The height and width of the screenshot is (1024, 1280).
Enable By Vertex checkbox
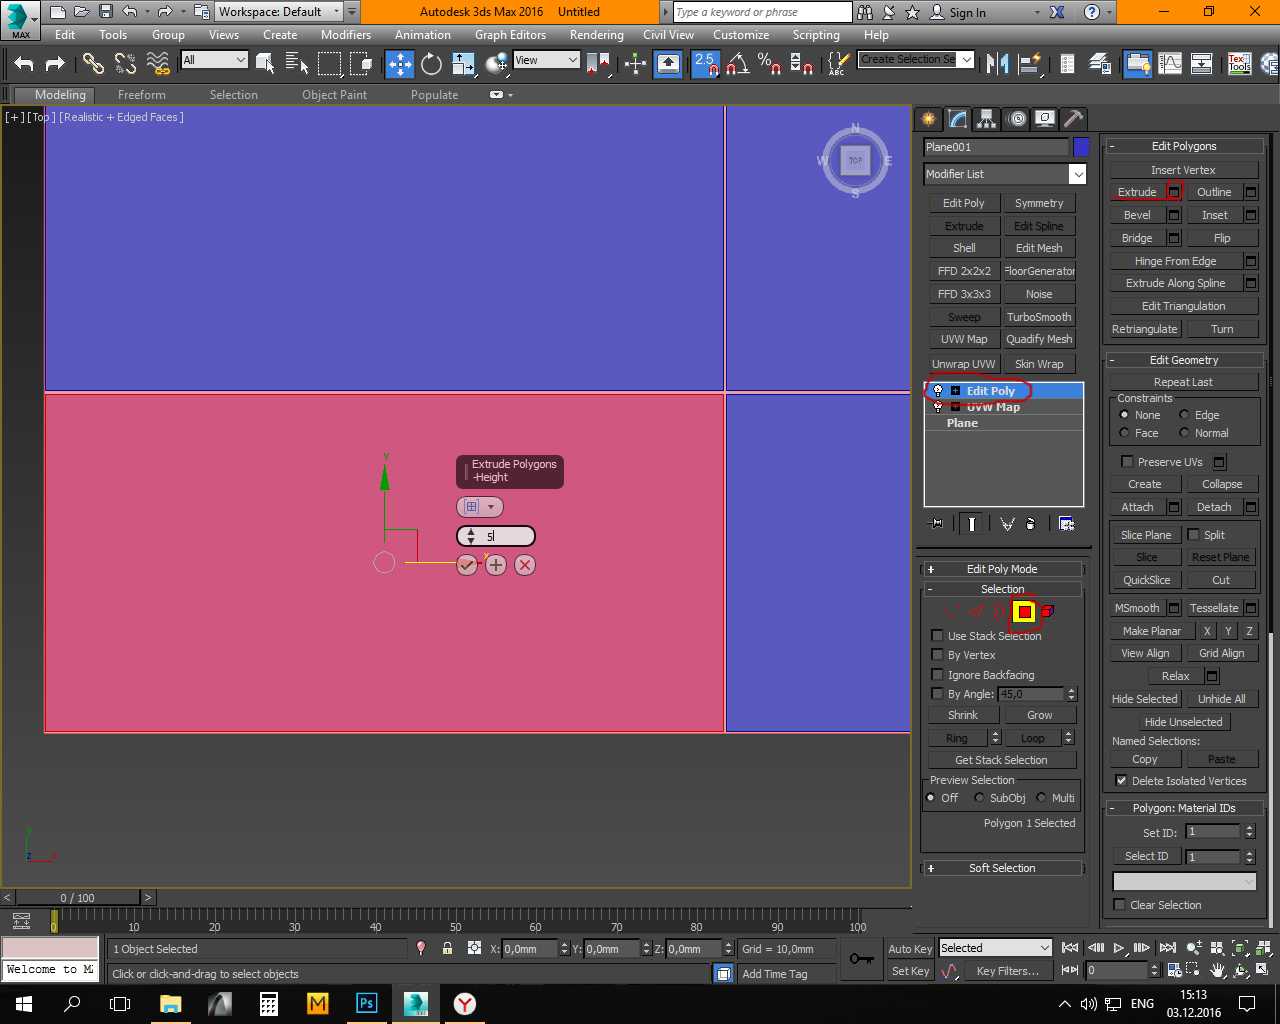(937, 654)
